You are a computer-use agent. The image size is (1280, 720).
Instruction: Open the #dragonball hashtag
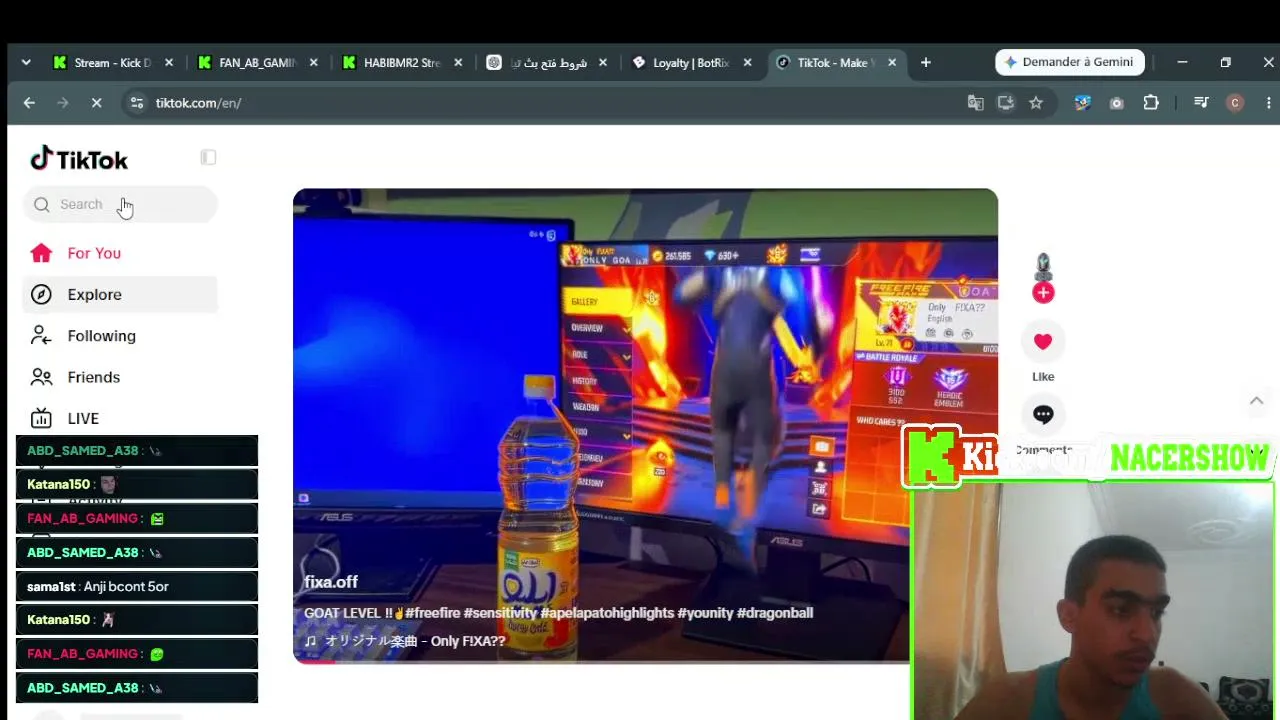(x=775, y=613)
